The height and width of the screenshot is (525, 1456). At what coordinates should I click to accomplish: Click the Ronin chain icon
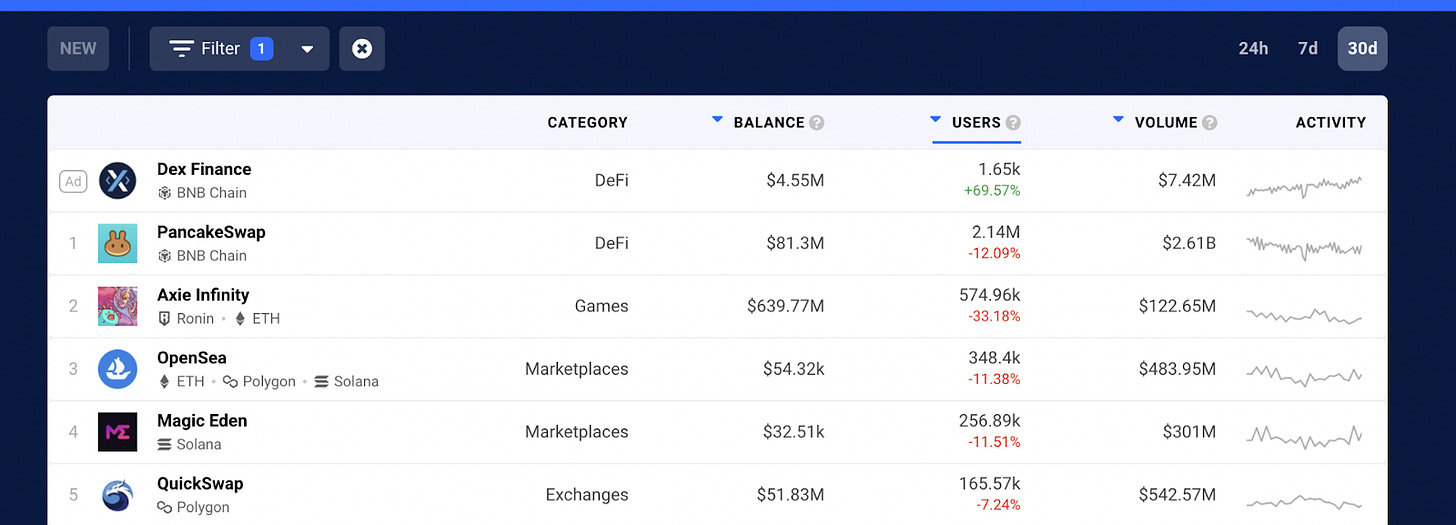click(165, 318)
